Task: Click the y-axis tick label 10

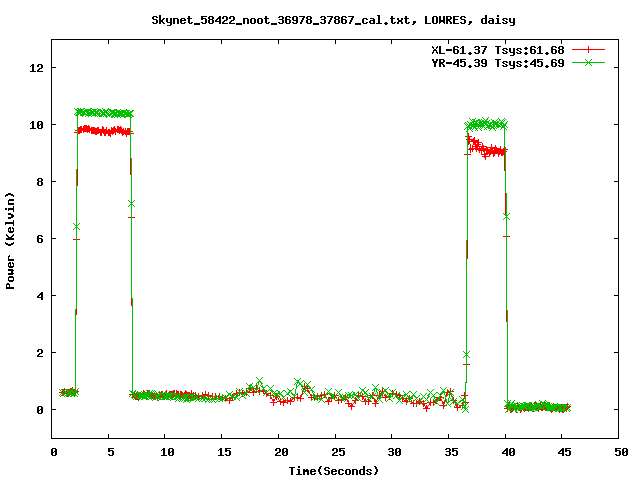Action: (36, 125)
